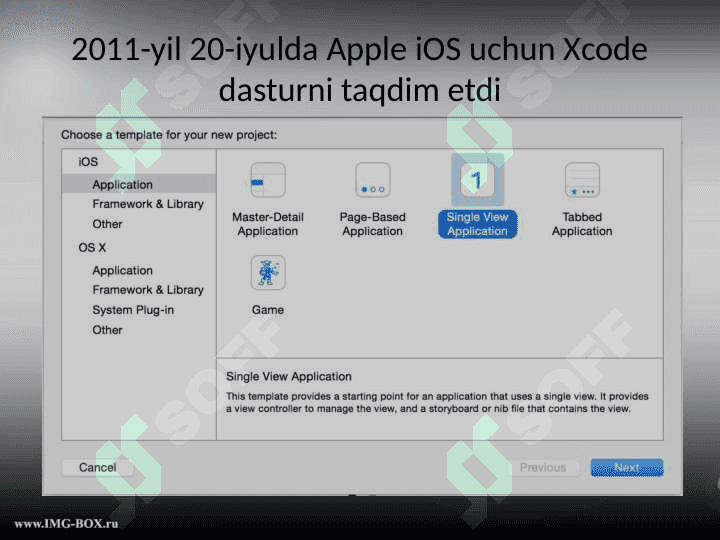Image resolution: width=720 pixels, height=540 pixels.
Task: Select Application under OS X
Action: click(x=122, y=270)
